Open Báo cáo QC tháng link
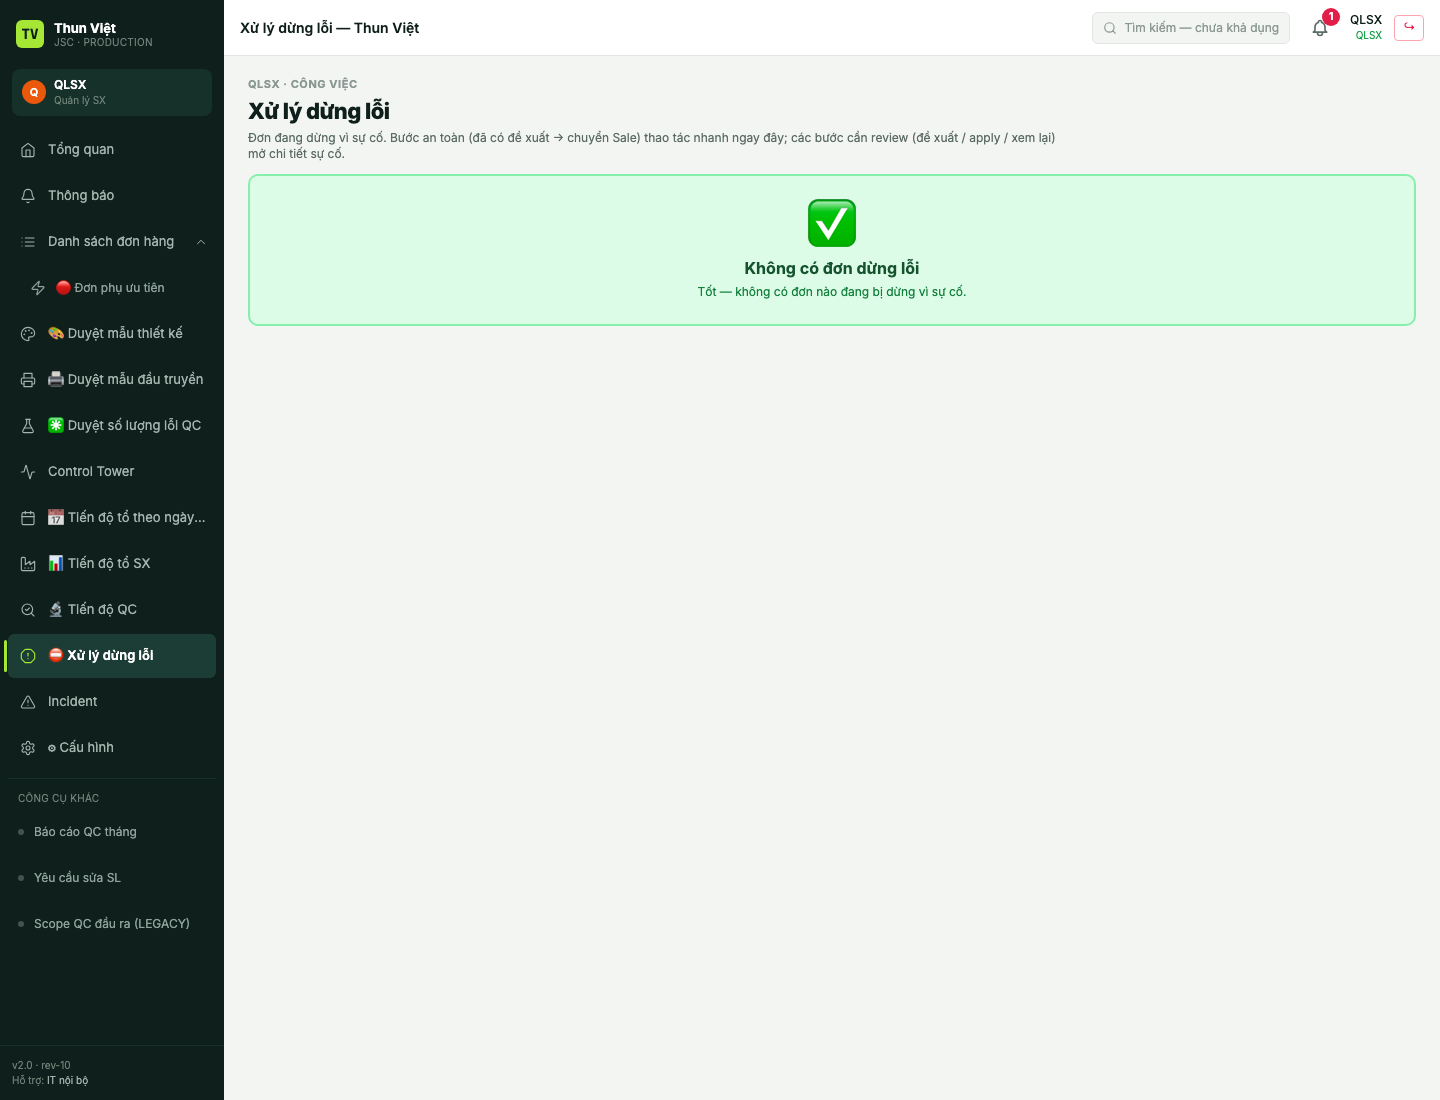 click(x=112, y=832)
